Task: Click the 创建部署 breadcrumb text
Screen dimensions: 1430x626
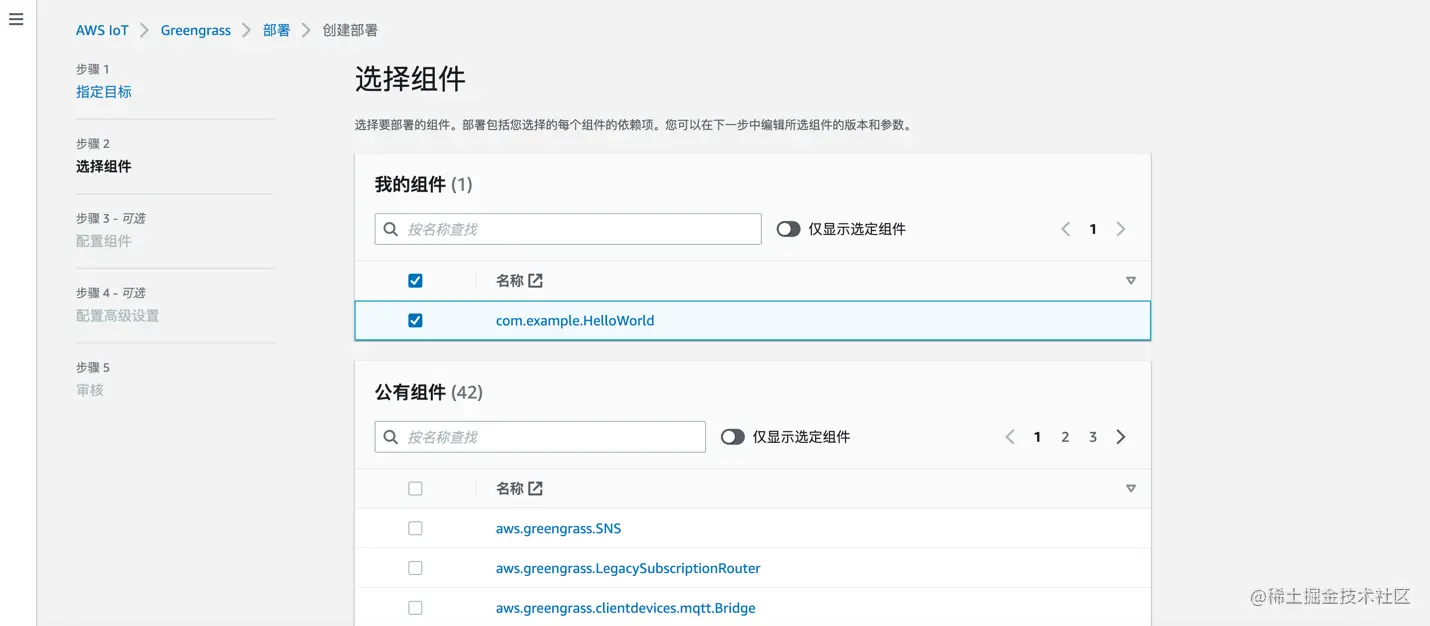Action: 350,30
